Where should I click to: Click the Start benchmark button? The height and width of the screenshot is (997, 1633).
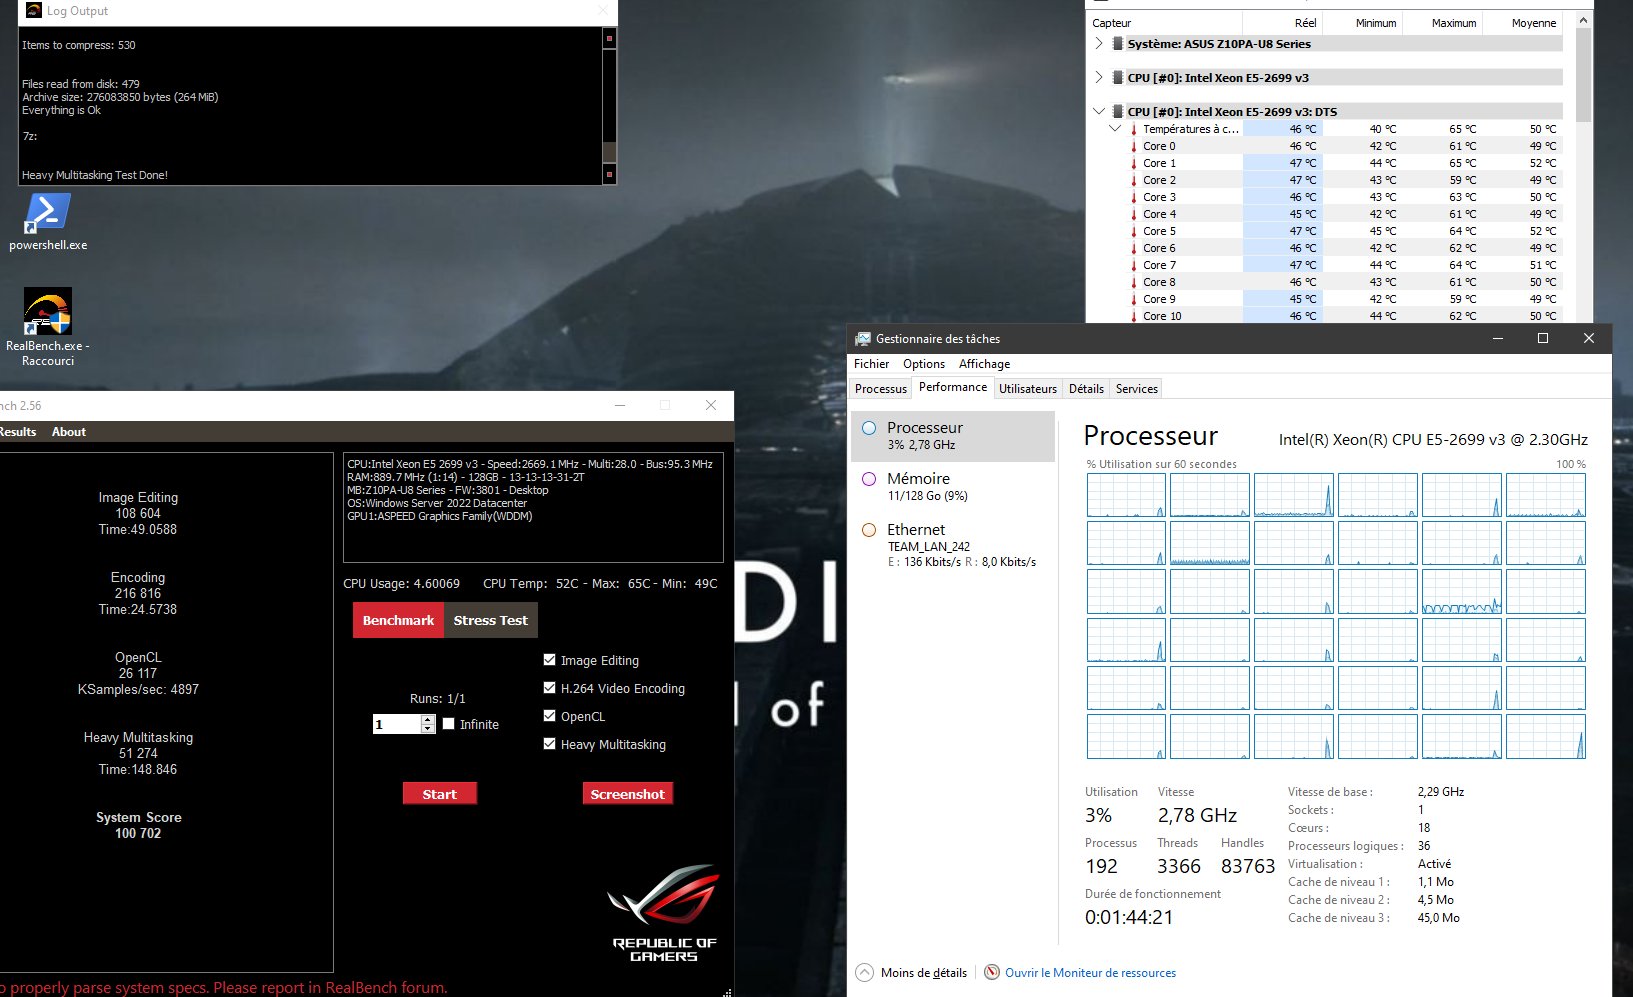point(439,794)
